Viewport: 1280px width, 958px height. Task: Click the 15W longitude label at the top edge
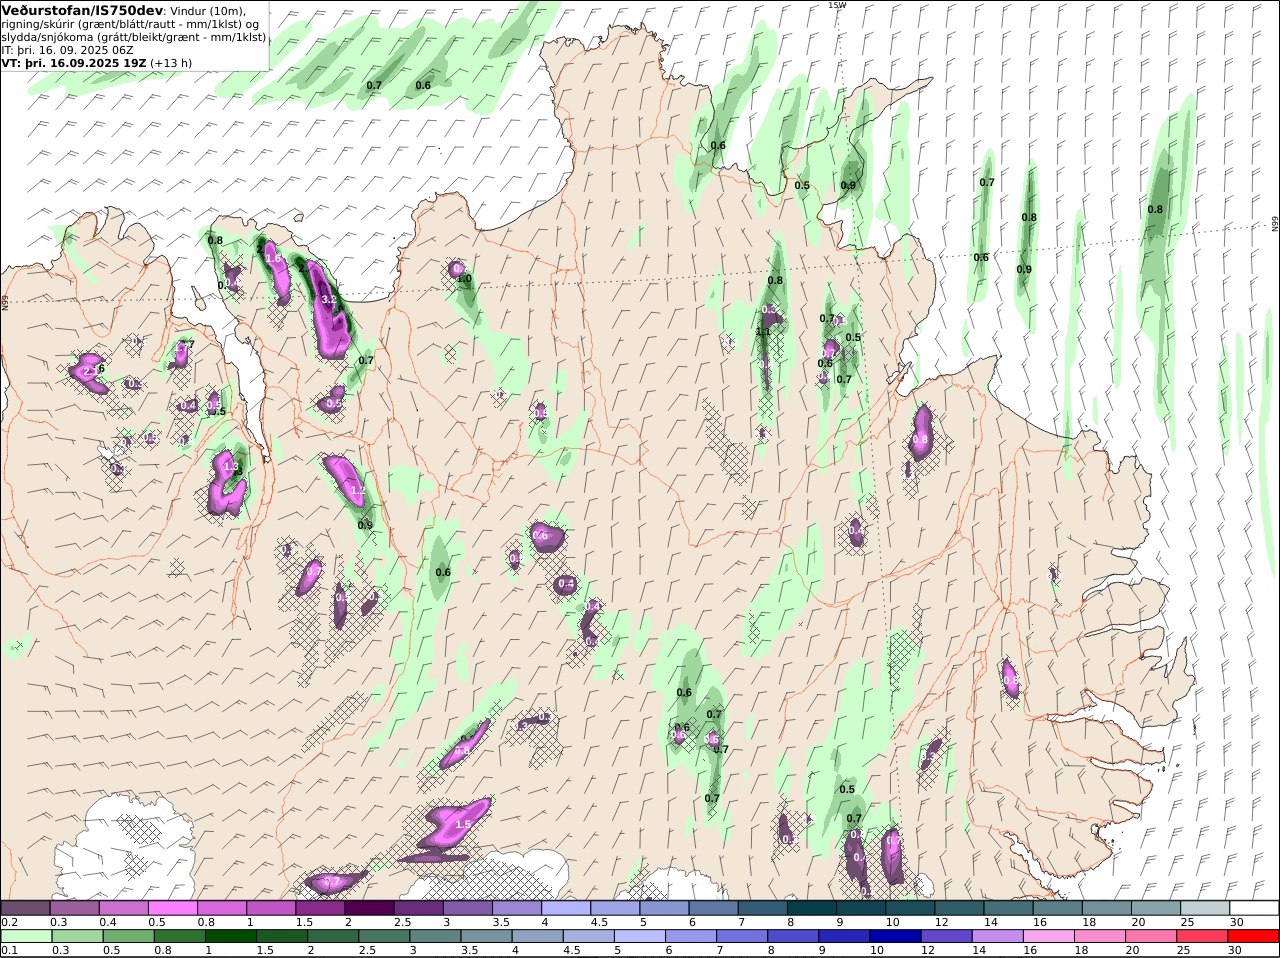click(x=837, y=5)
